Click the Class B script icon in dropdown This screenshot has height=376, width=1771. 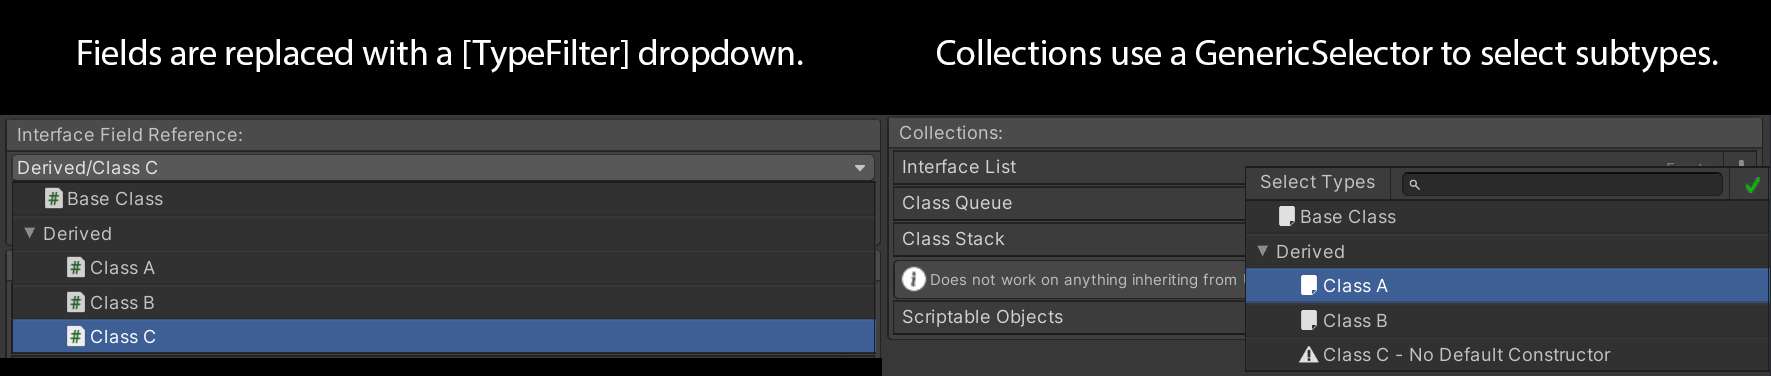click(x=76, y=302)
